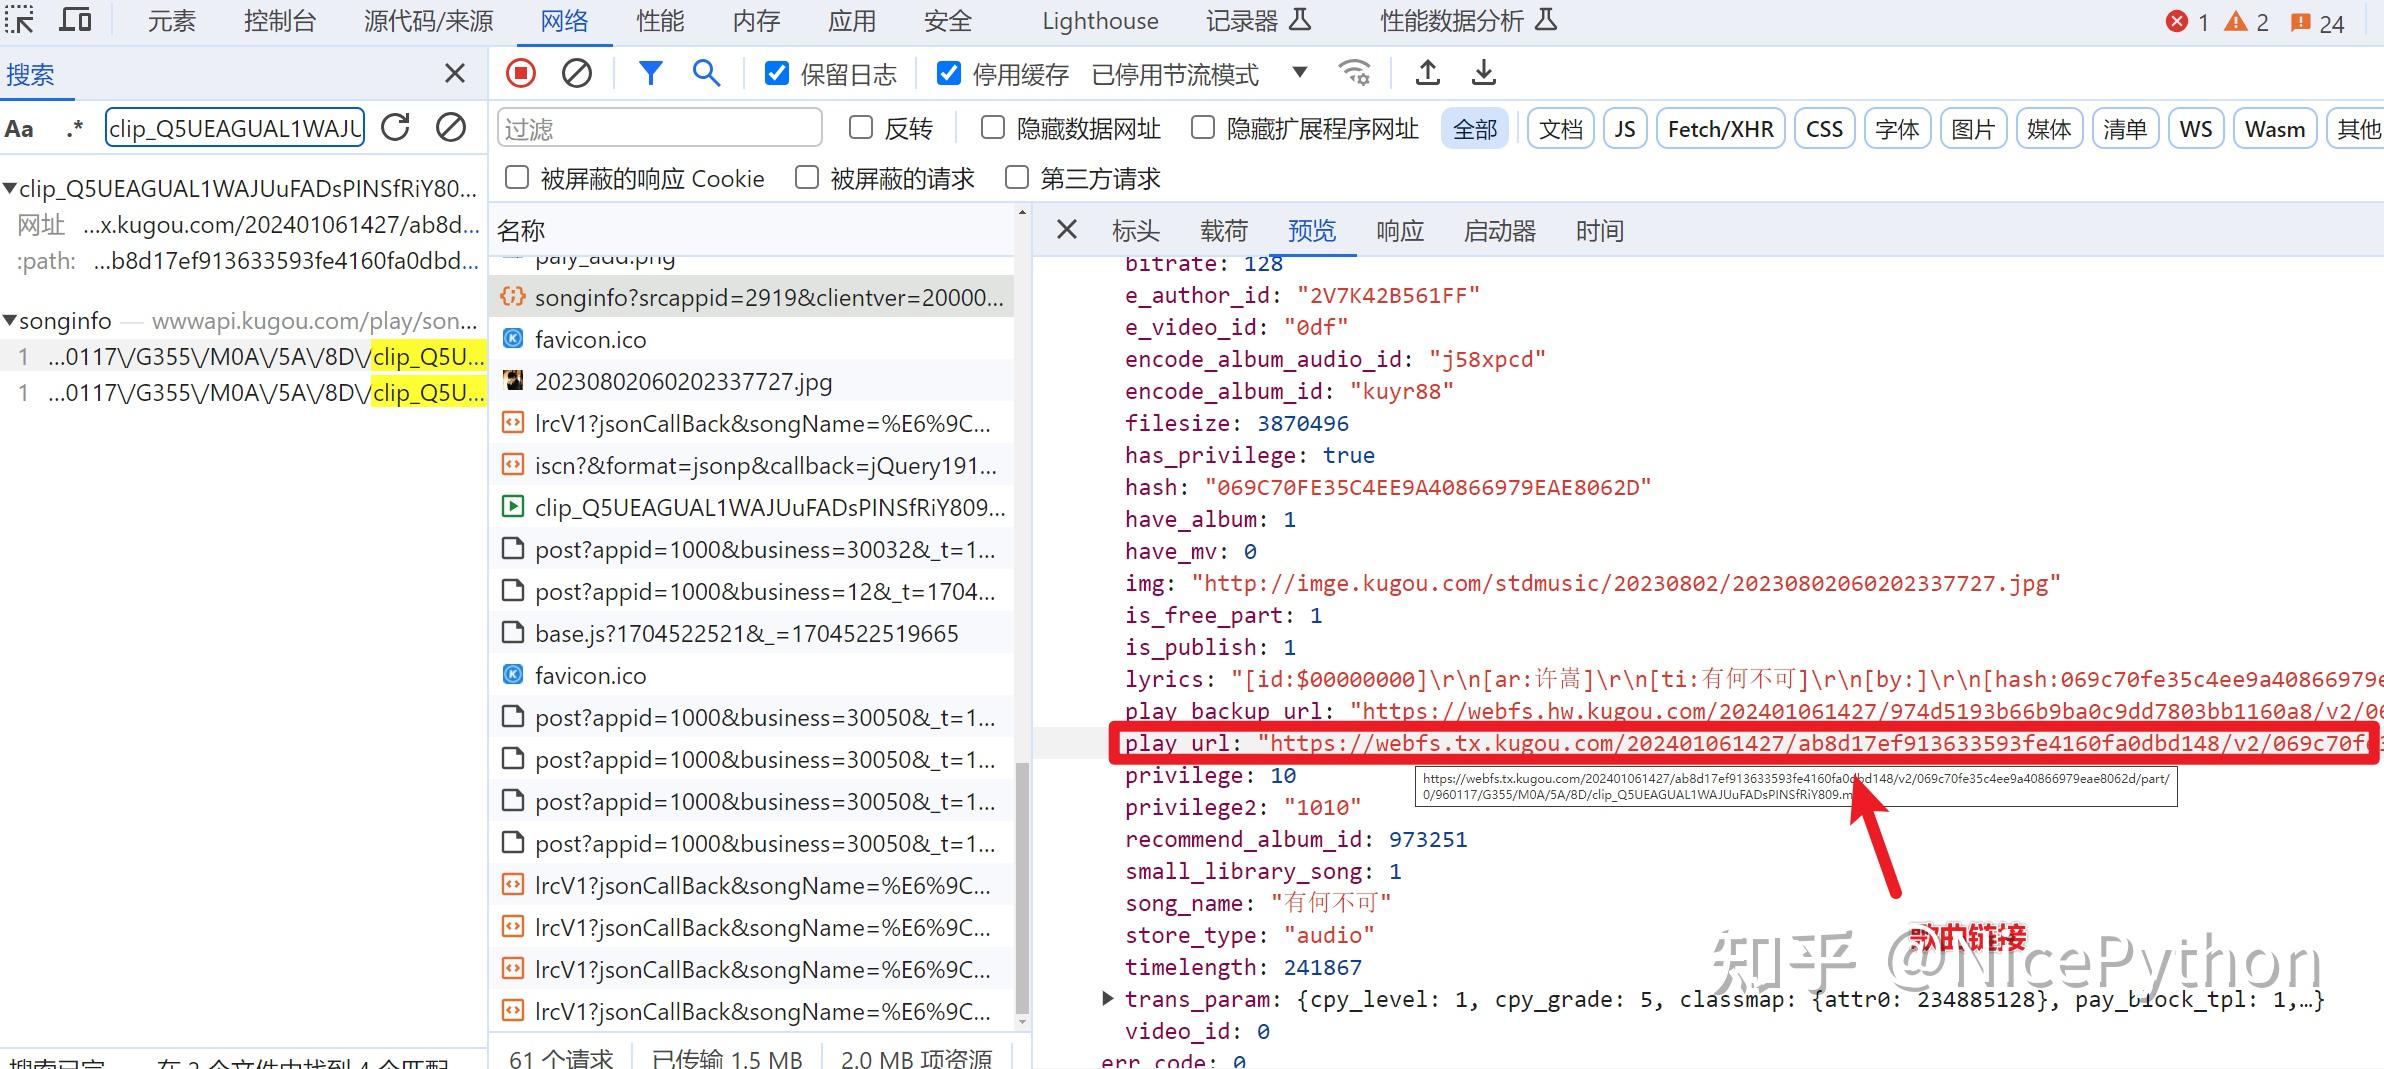Select the clip_Q5UEAGUAL1WAJUuFADs media request
The height and width of the screenshot is (1069, 2384).
753,507
